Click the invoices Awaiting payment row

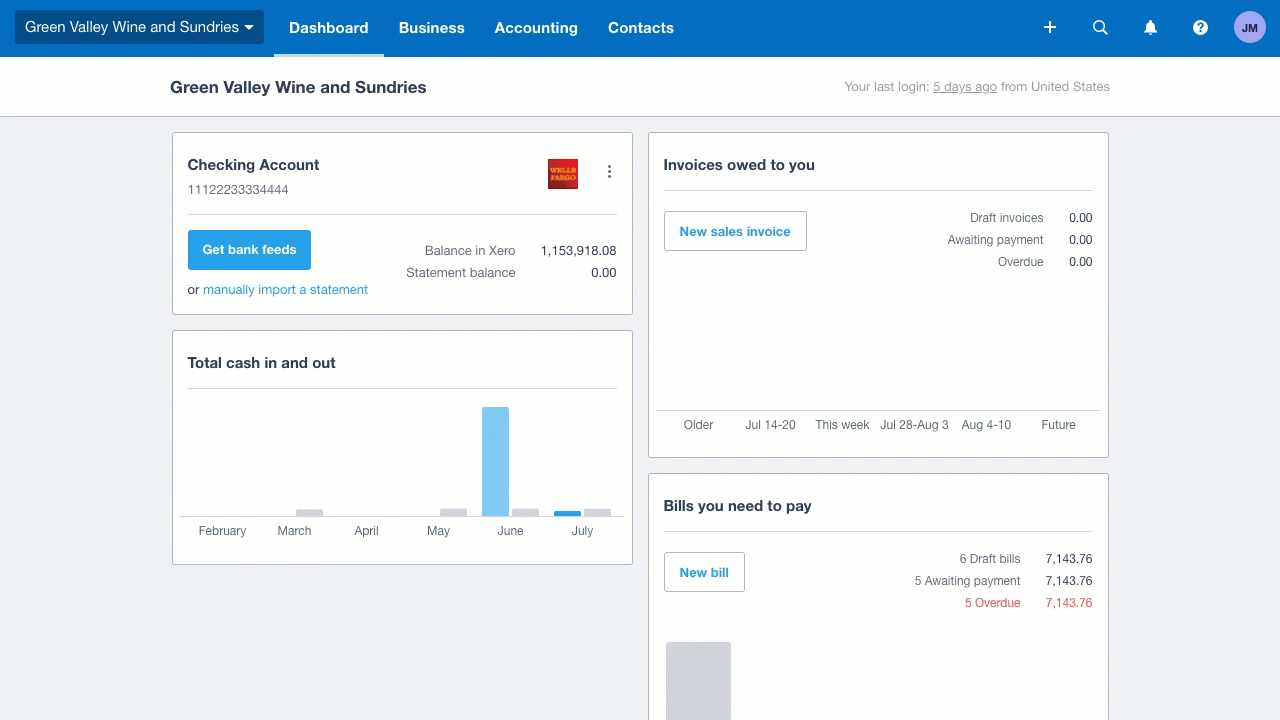click(1020, 240)
